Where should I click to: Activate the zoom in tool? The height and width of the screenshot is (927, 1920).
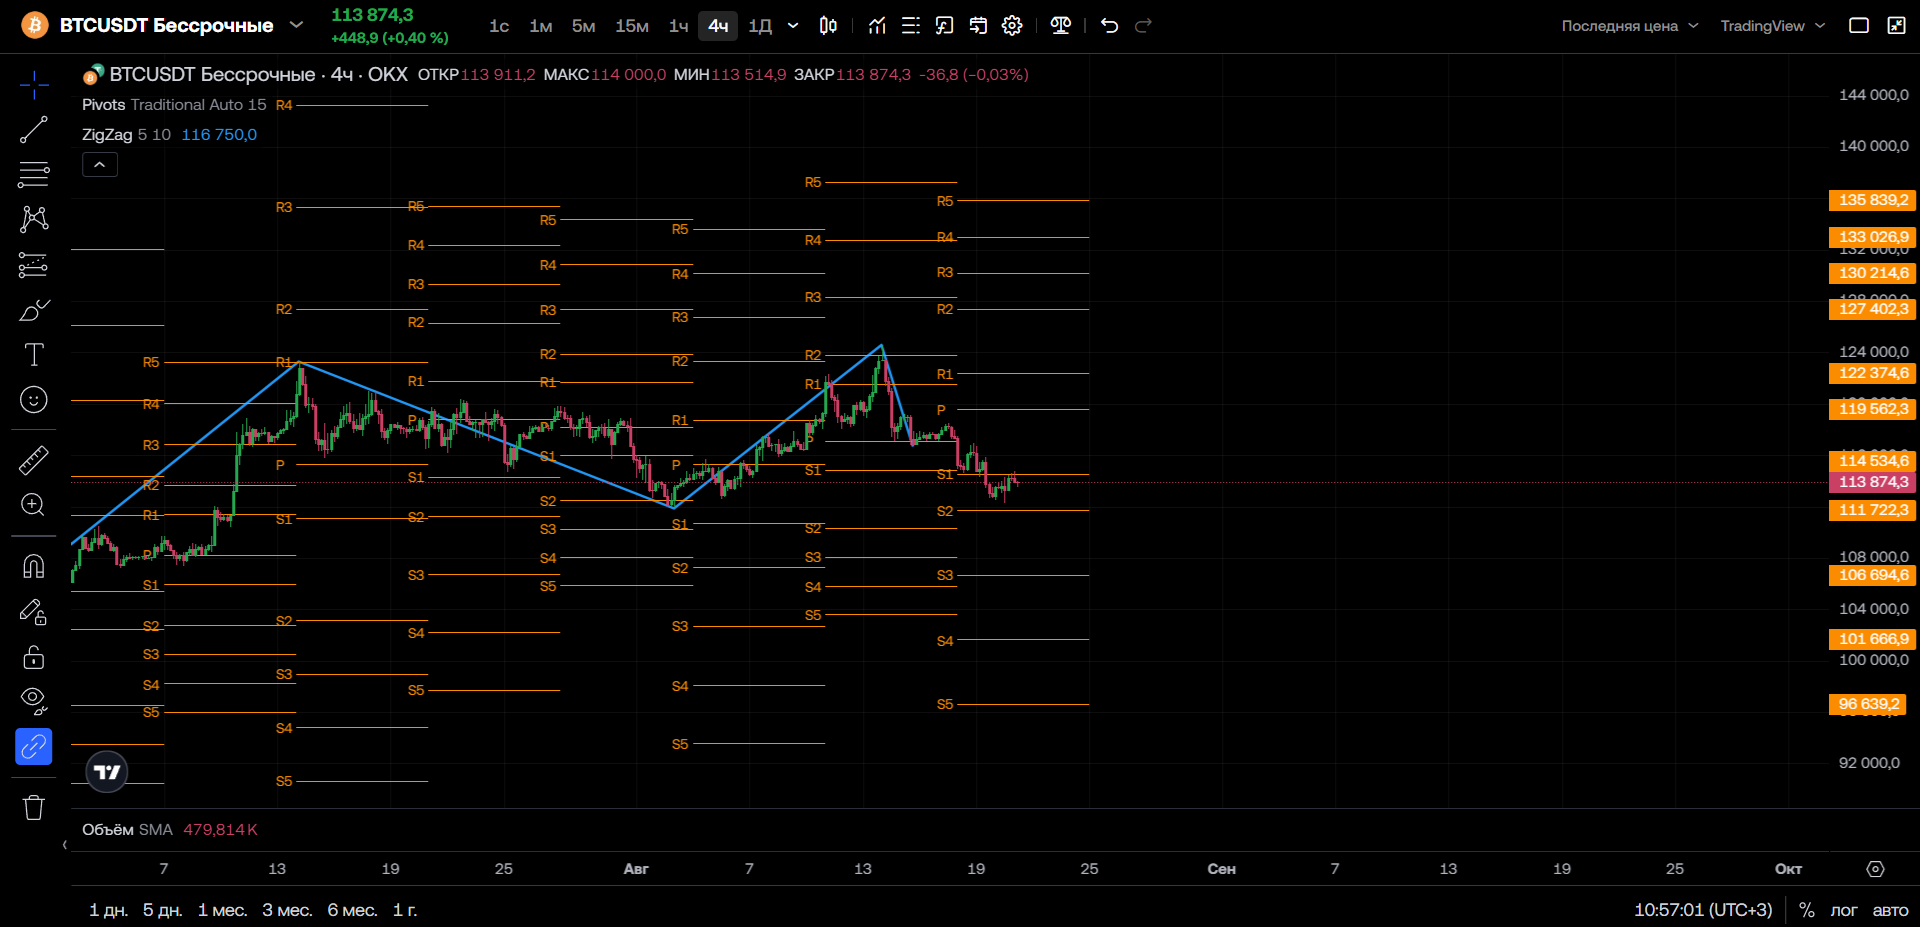pos(34,505)
